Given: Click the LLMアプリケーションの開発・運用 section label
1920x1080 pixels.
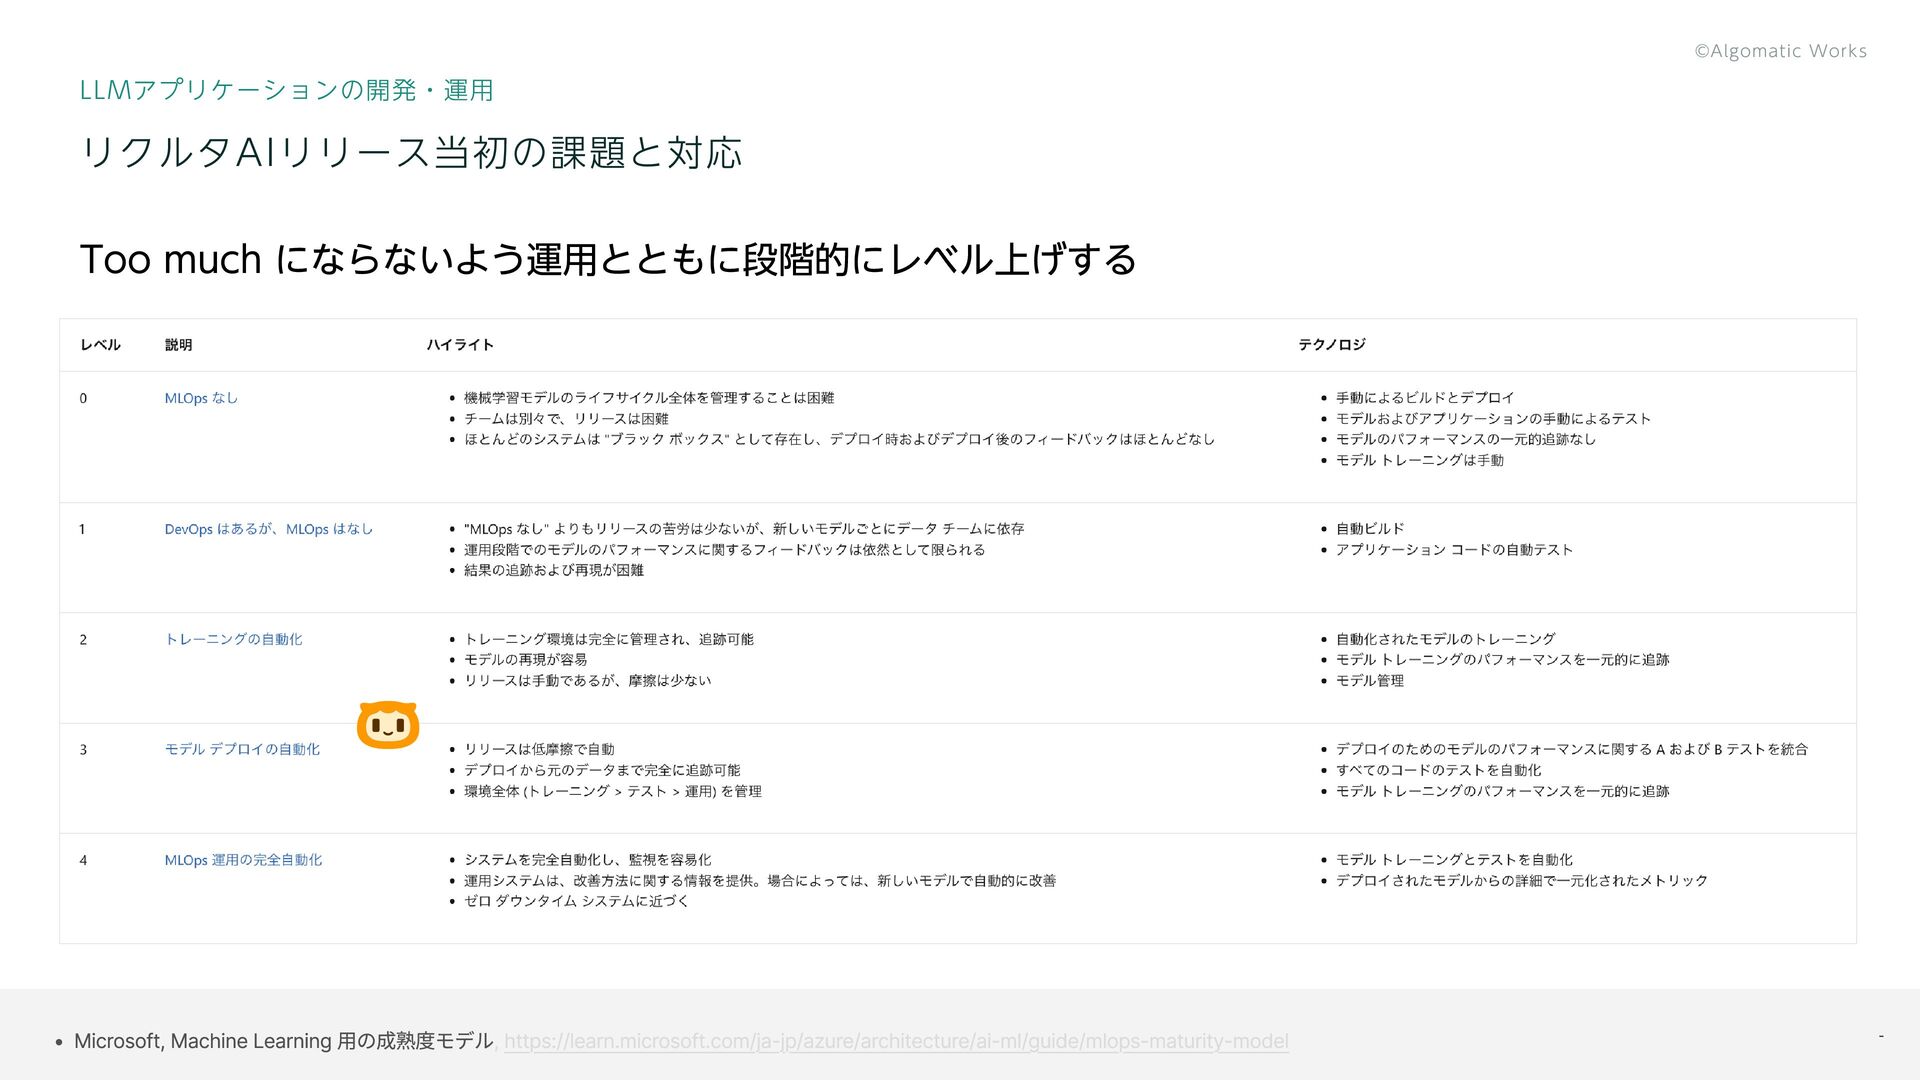Looking at the screenshot, I should tap(286, 90).
